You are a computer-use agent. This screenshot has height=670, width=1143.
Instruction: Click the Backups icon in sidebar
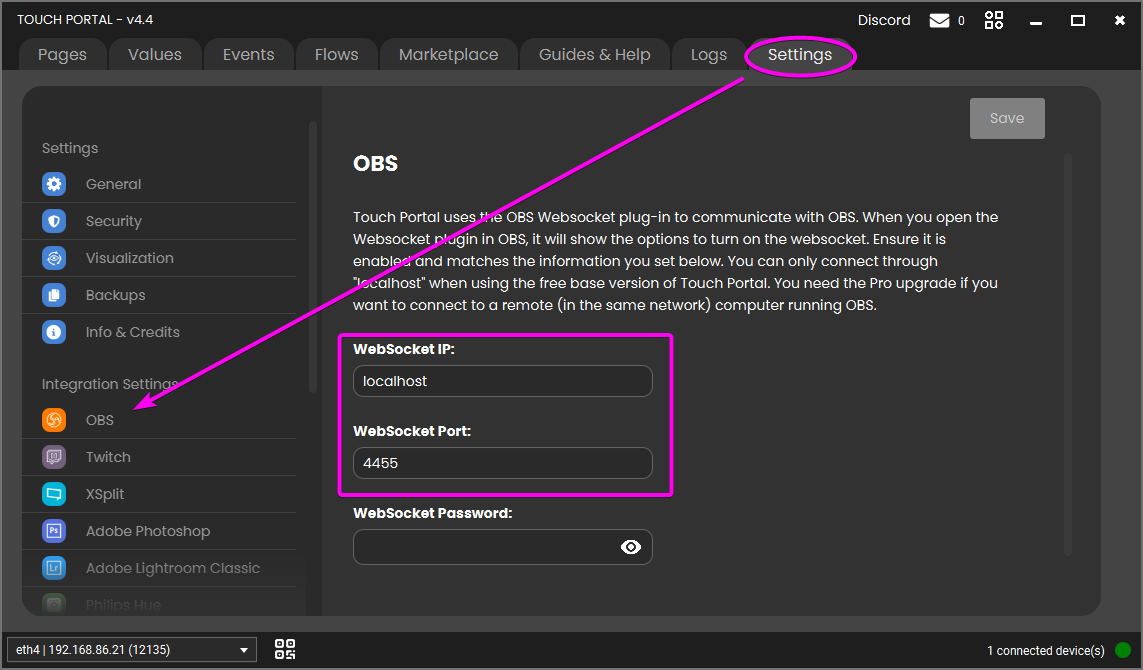coord(54,295)
